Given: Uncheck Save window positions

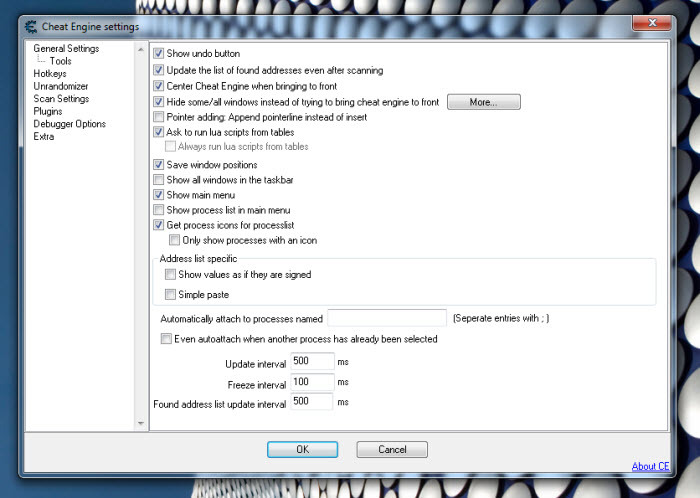Looking at the screenshot, I should (x=158, y=165).
